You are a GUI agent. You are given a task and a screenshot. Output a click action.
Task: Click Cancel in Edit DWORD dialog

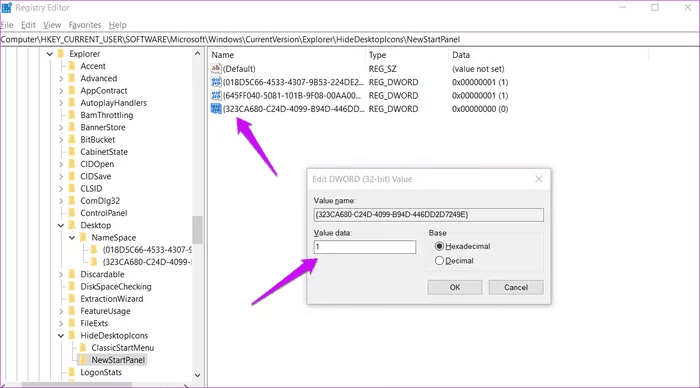tap(516, 287)
